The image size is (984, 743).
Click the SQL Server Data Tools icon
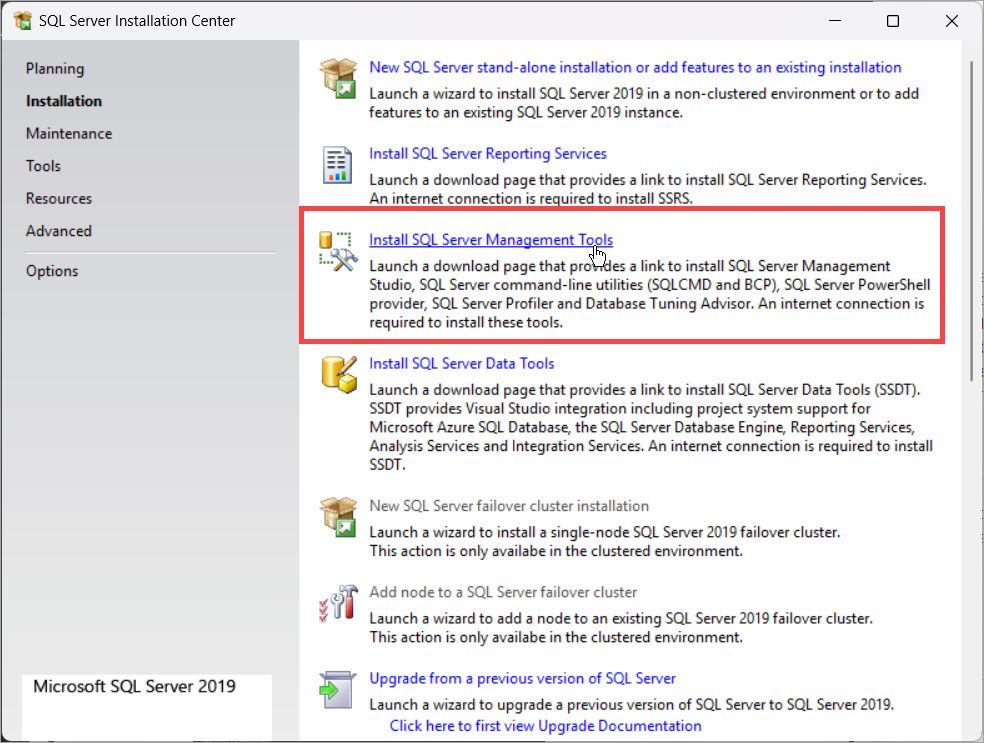[x=339, y=375]
